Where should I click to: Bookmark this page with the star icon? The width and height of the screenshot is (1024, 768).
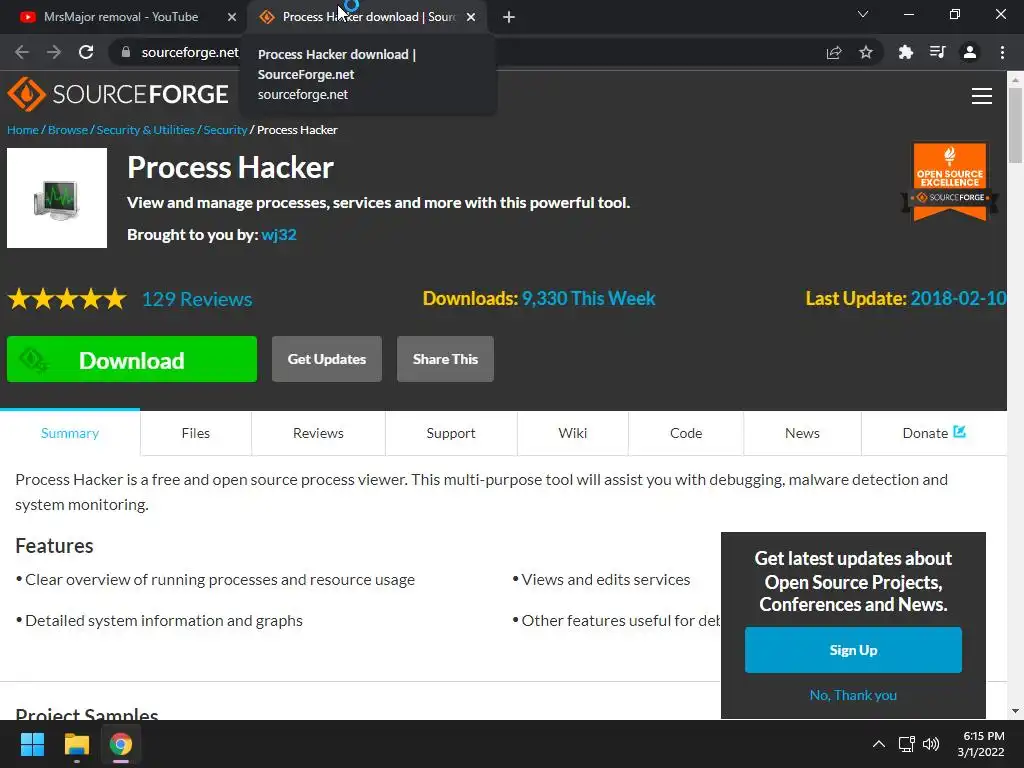(866, 52)
